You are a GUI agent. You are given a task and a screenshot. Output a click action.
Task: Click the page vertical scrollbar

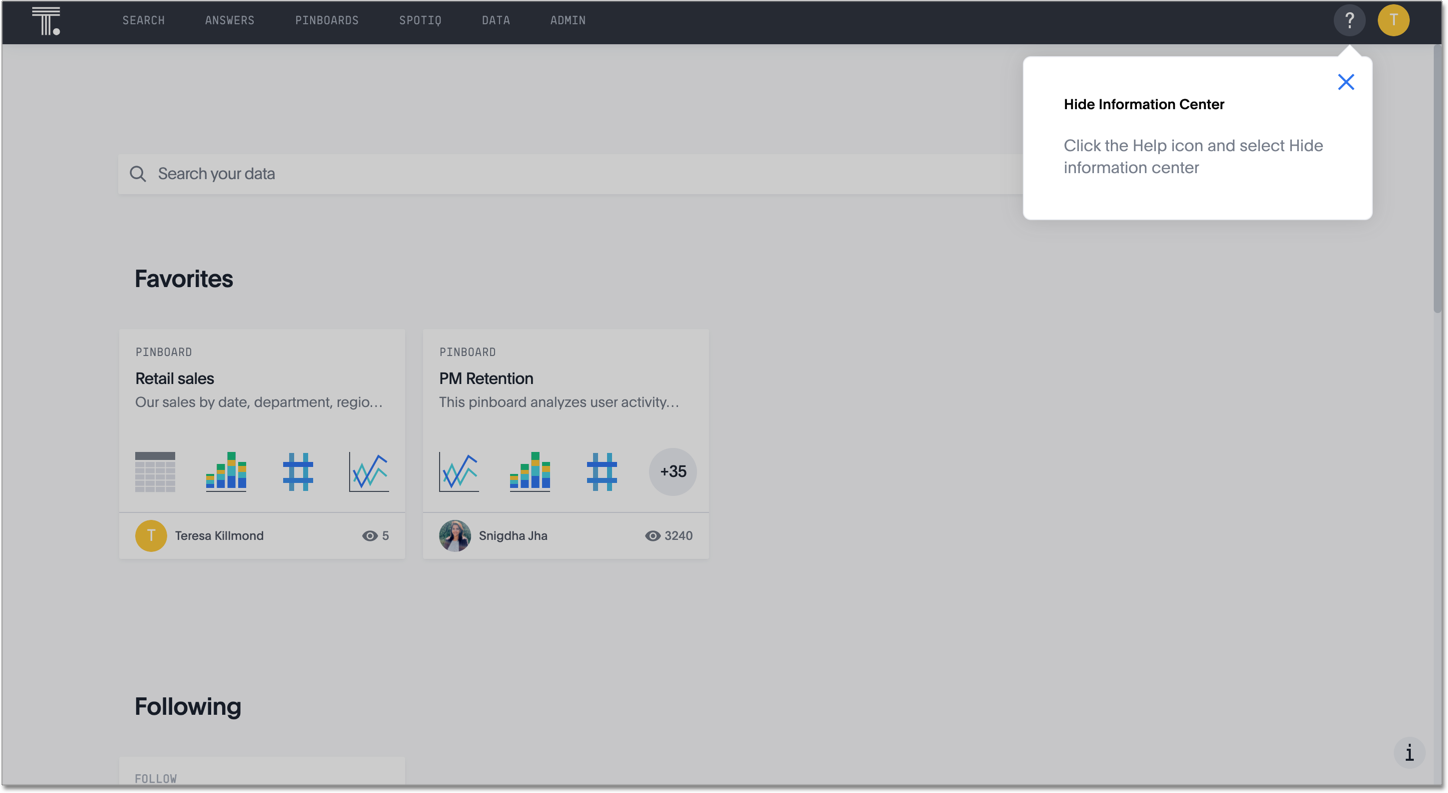coord(1437,180)
